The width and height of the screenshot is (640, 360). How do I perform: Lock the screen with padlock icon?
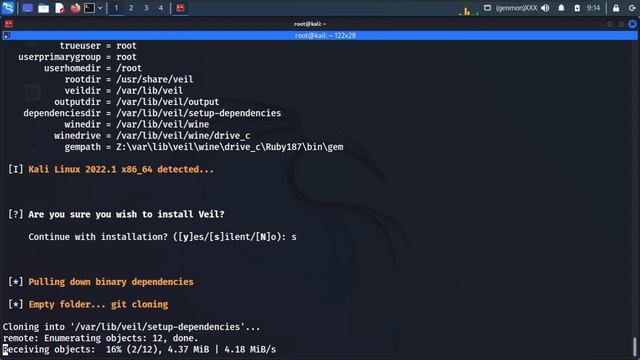click(616, 8)
